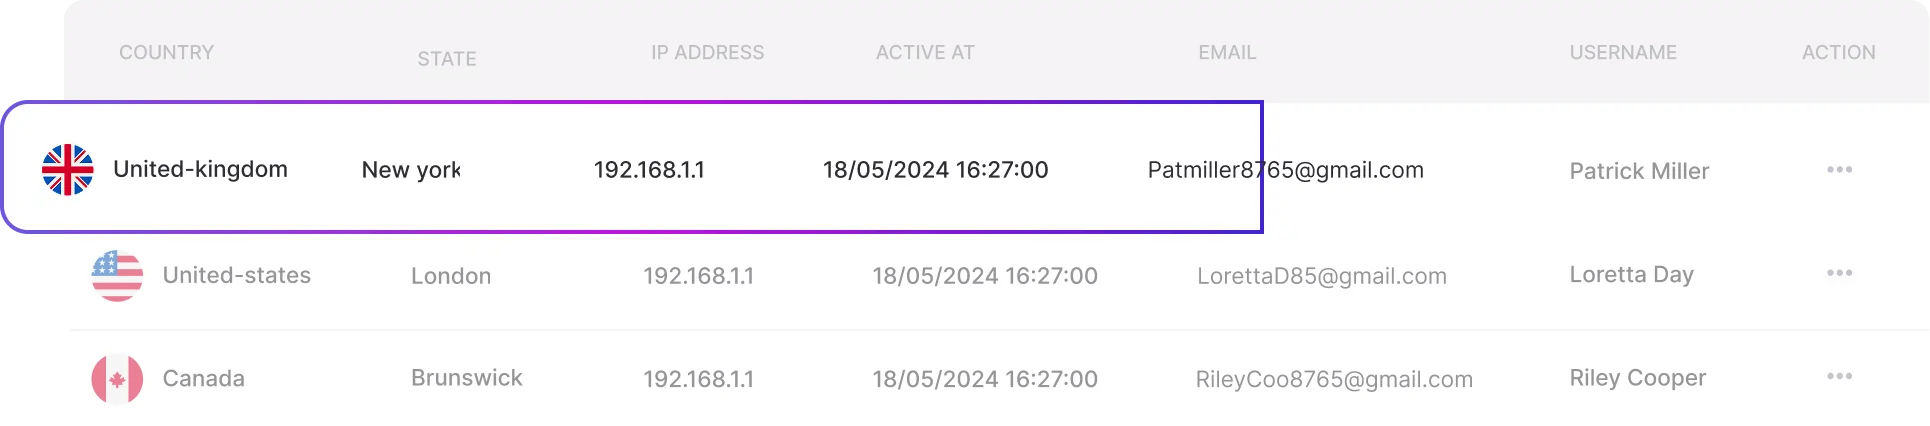This screenshot has height=426, width=1930.
Task: Click the Active At column header
Action: click(x=925, y=53)
